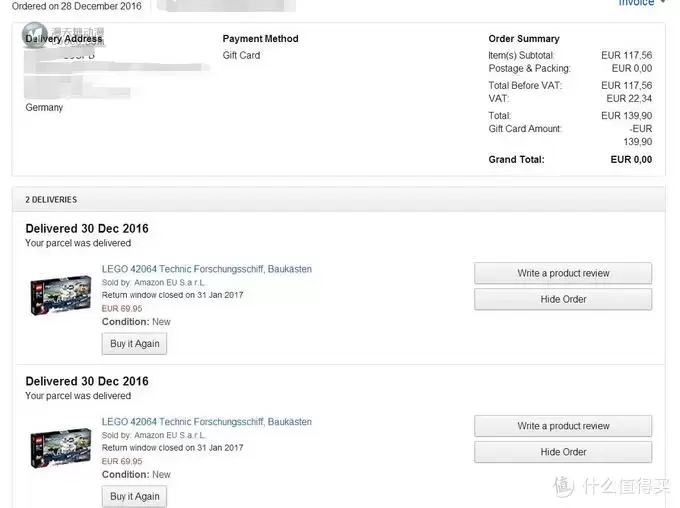Click first LEGO 42064 box thumbnail
The width and height of the screenshot is (680, 508).
(x=60, y=295)
